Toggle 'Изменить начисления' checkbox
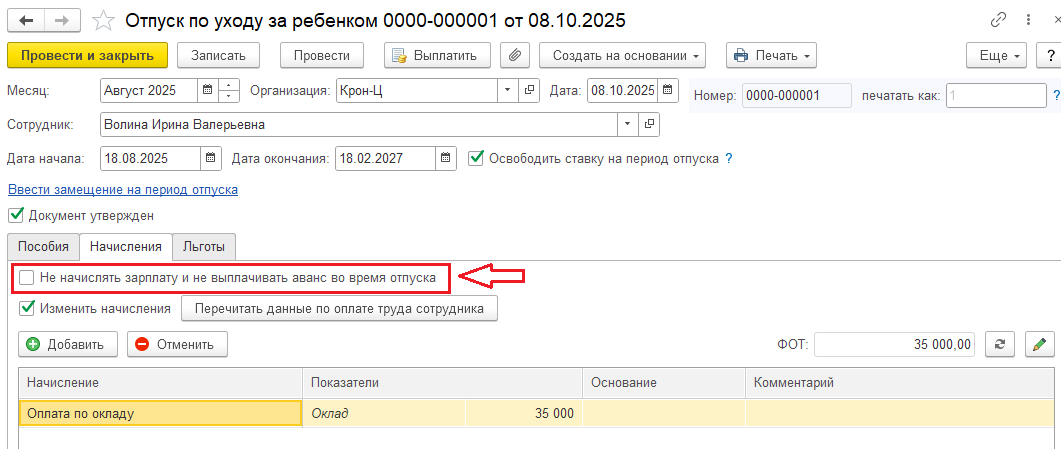 pyautogui.click(x=26, y=308)
